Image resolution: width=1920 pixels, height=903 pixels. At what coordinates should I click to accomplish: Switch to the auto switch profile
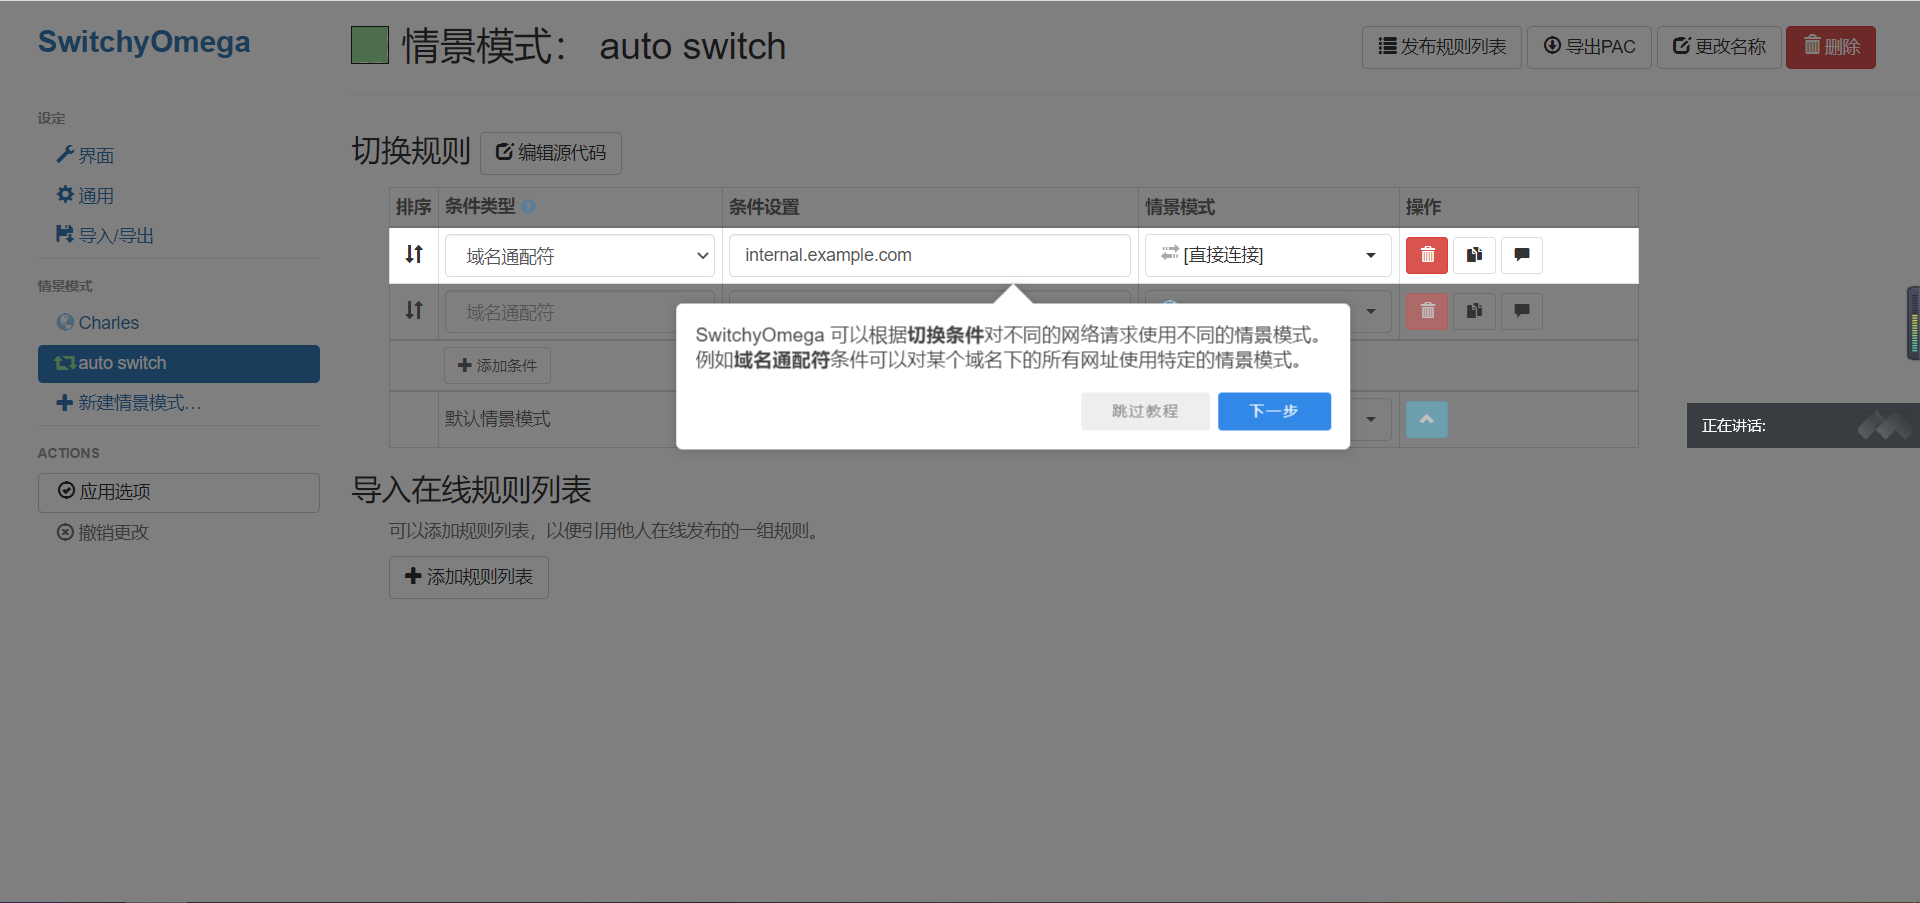click(121, 363)
